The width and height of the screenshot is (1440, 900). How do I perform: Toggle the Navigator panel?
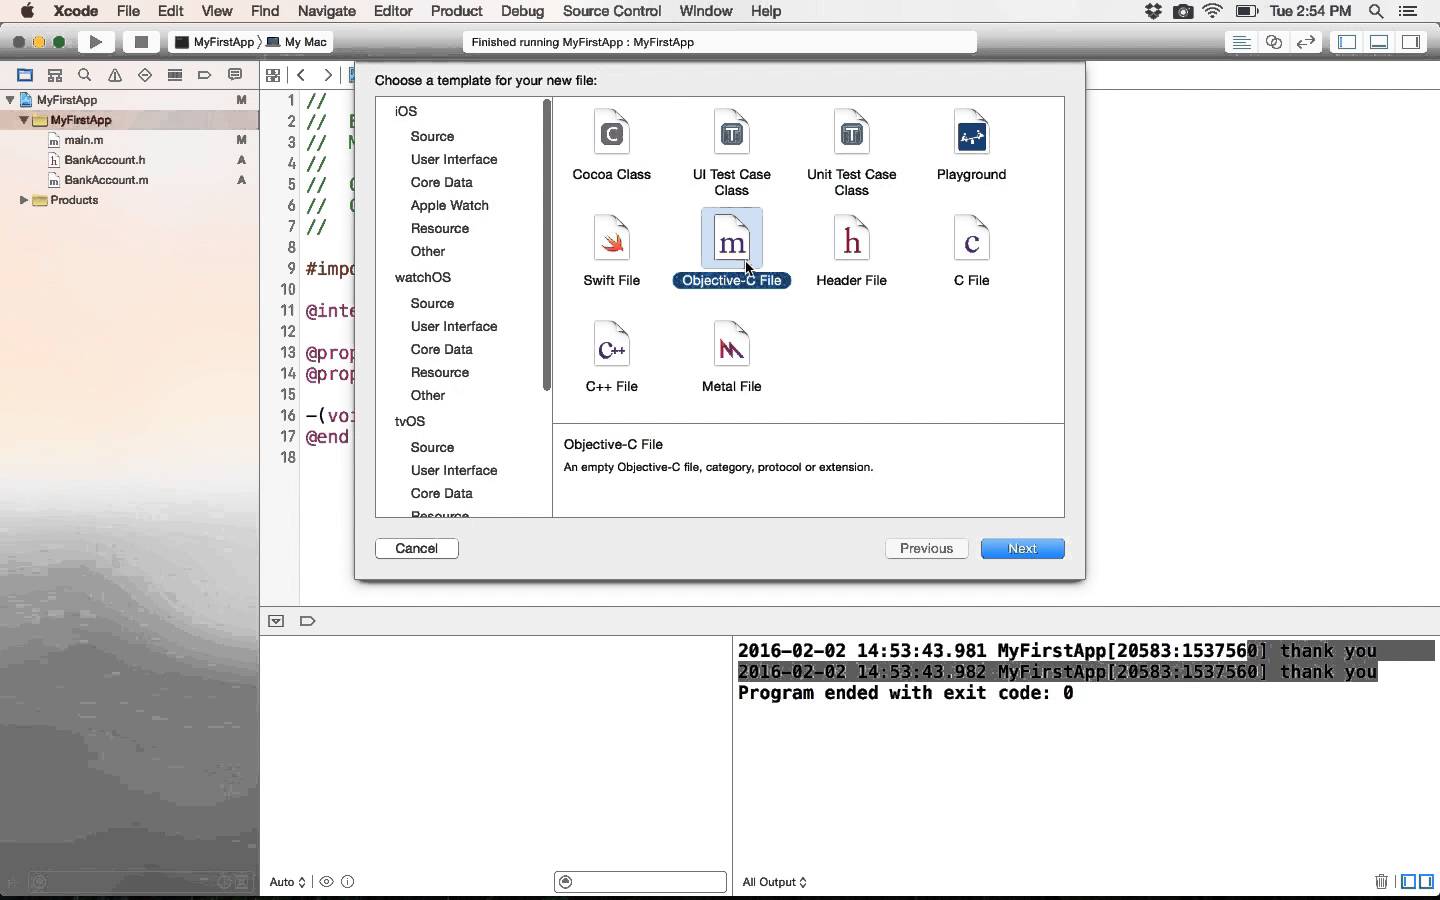pos(1347,42)
